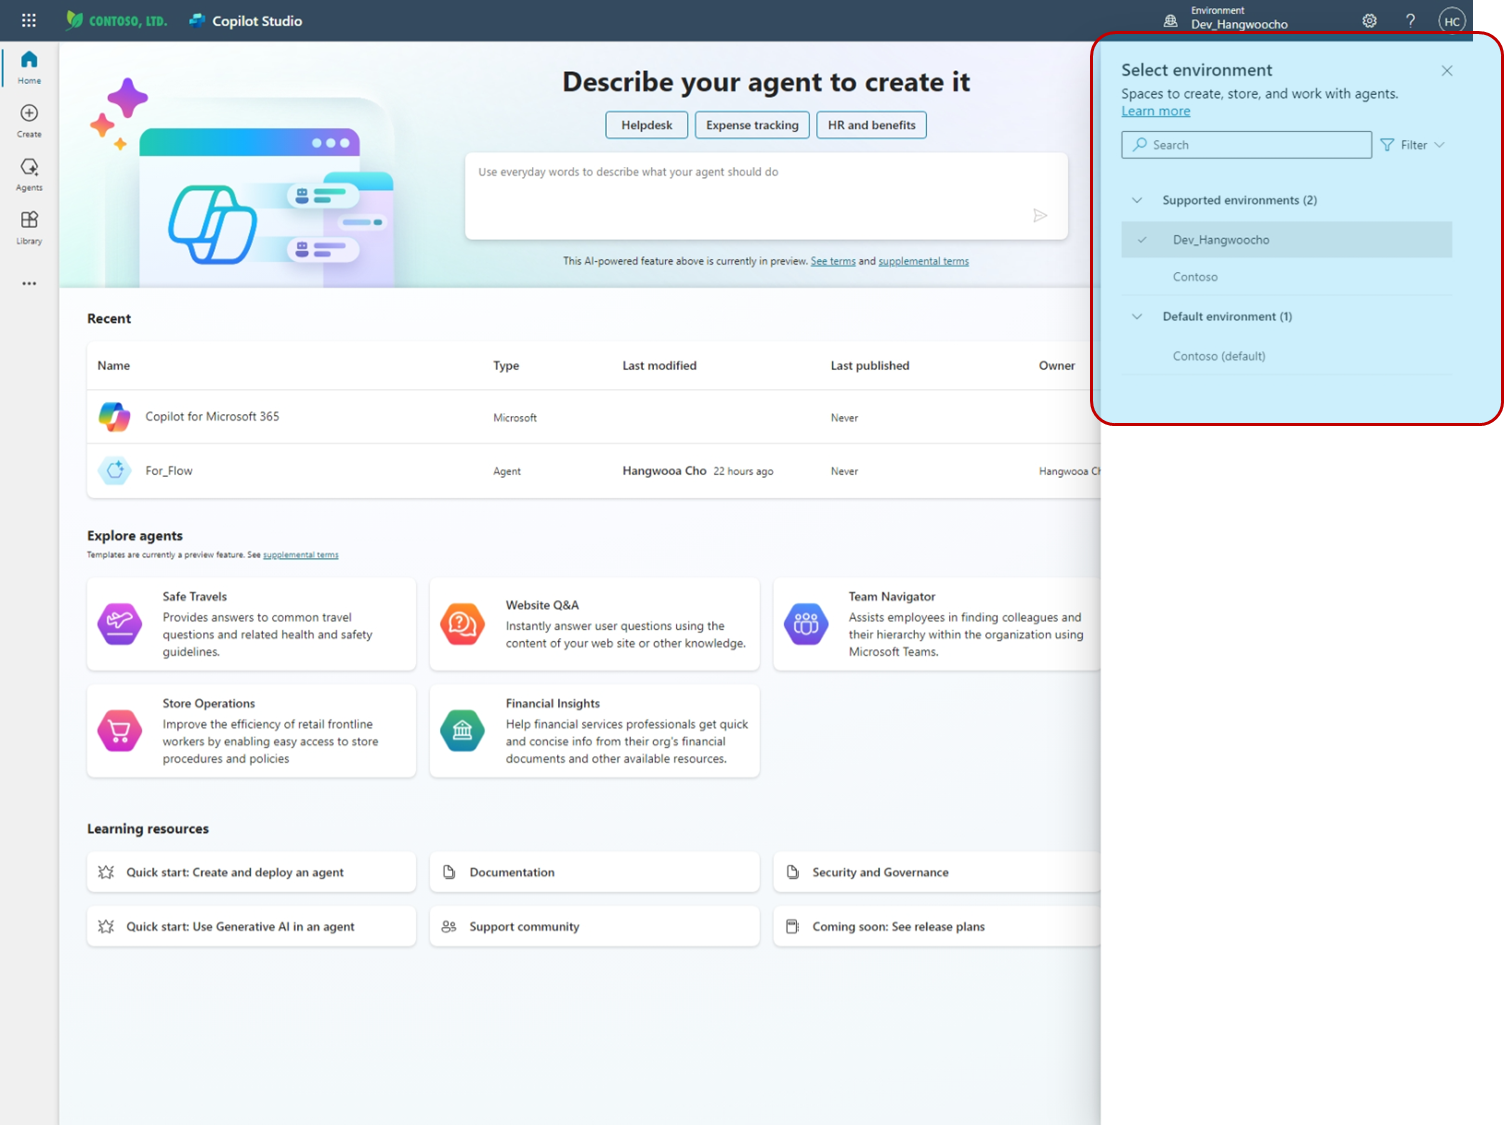Open Copilot for Microsoft 365 row name

click(212, 416)
